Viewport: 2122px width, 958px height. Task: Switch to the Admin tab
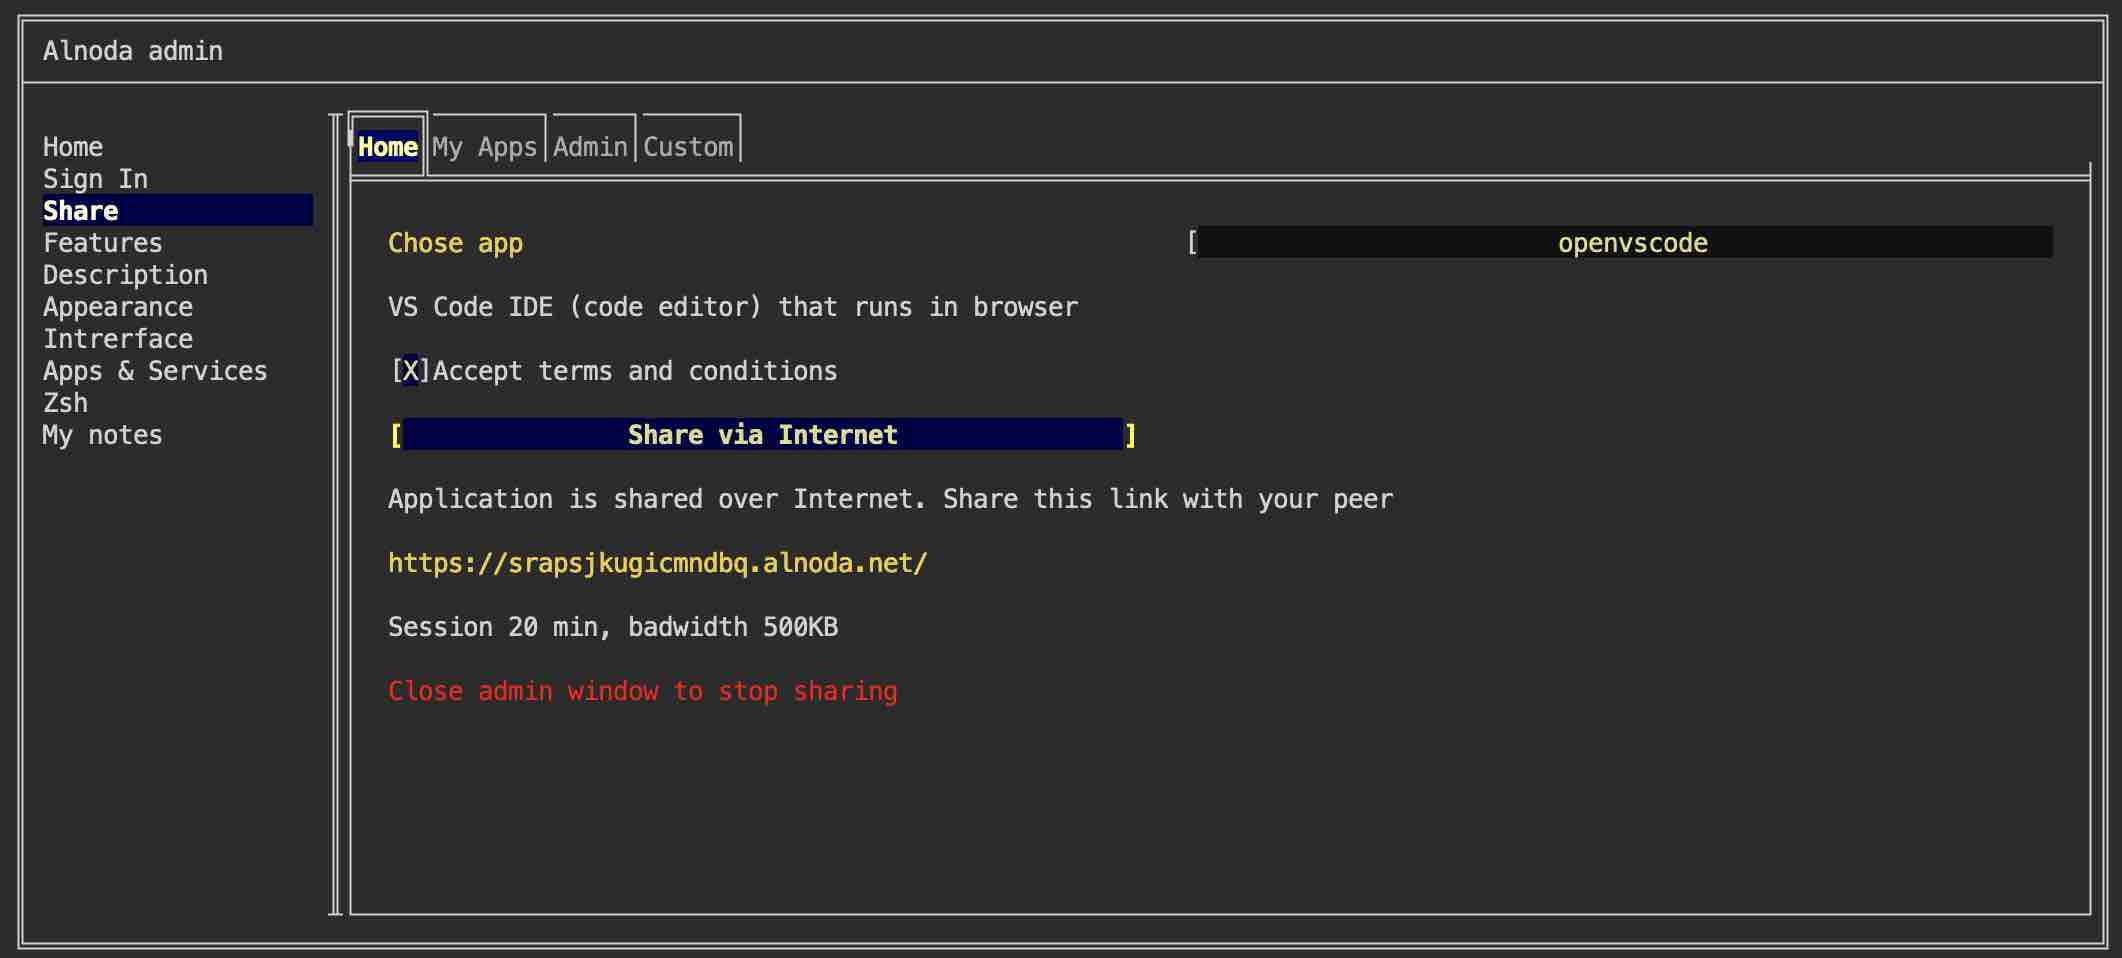pos(590,147)
